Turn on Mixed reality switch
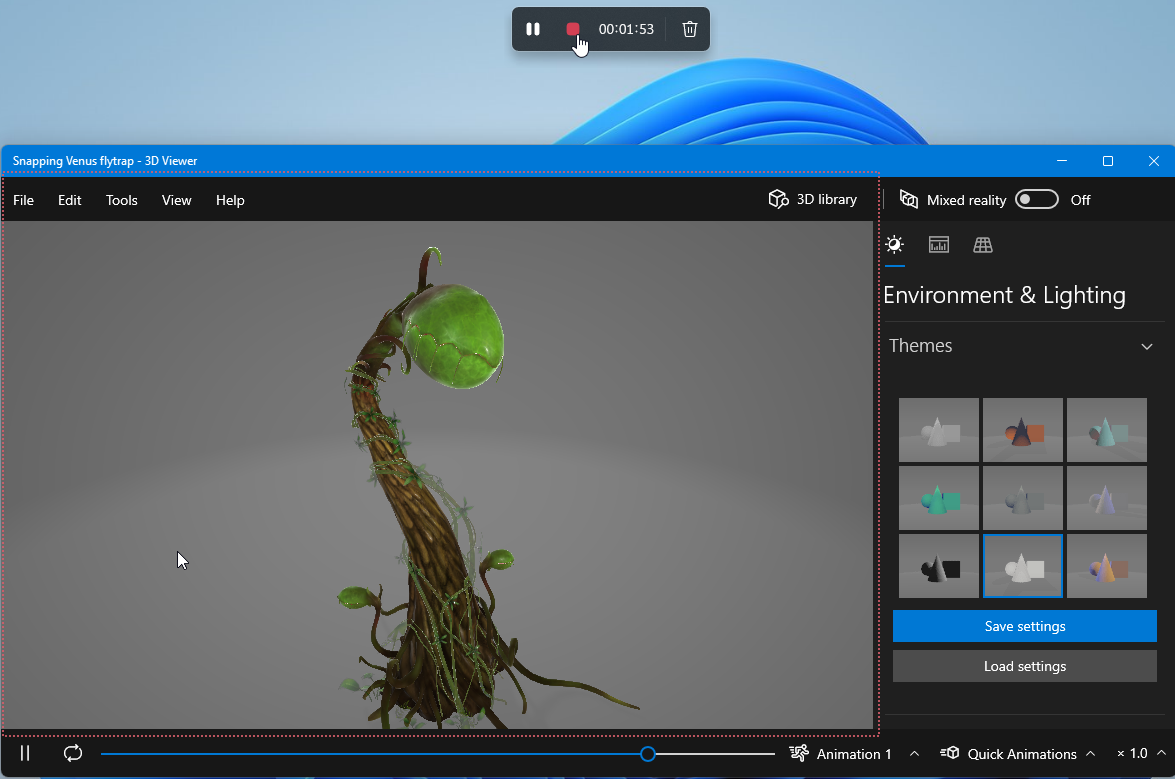 [1036, 200]
